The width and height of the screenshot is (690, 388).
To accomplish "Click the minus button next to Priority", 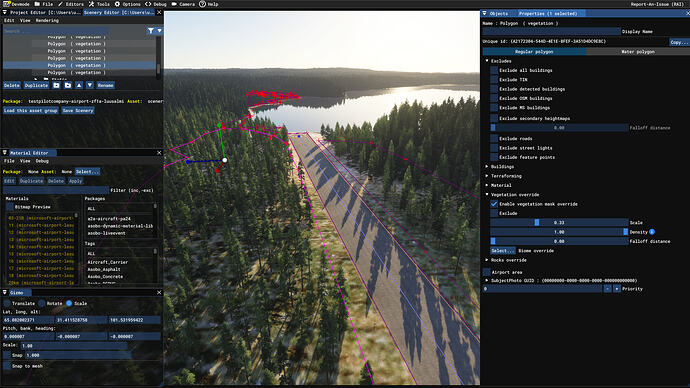I will click(607, 289).
